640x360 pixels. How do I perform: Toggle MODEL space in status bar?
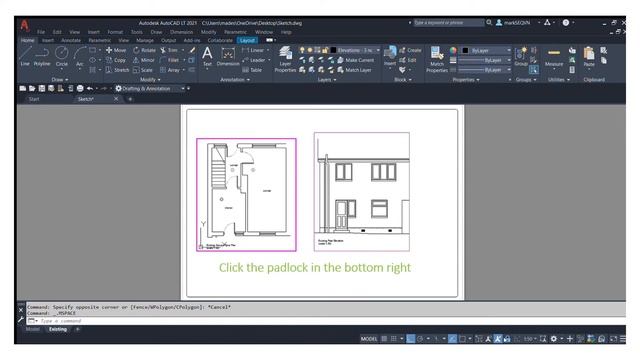click(369, 338)
